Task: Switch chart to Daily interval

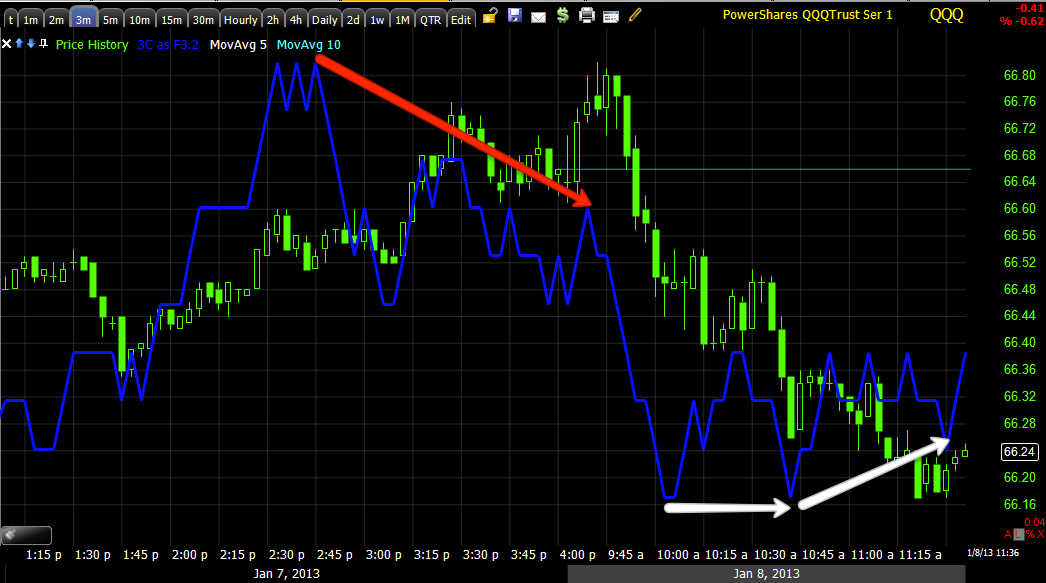Action: click(x=325, y=19)
